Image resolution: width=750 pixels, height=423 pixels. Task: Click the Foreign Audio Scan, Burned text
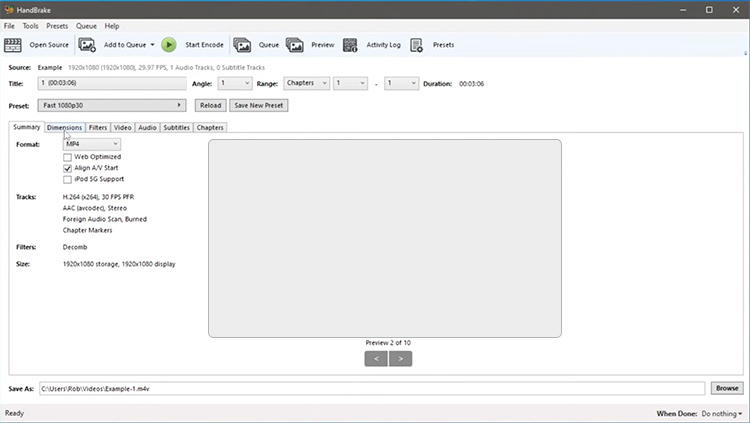point(105,219)
